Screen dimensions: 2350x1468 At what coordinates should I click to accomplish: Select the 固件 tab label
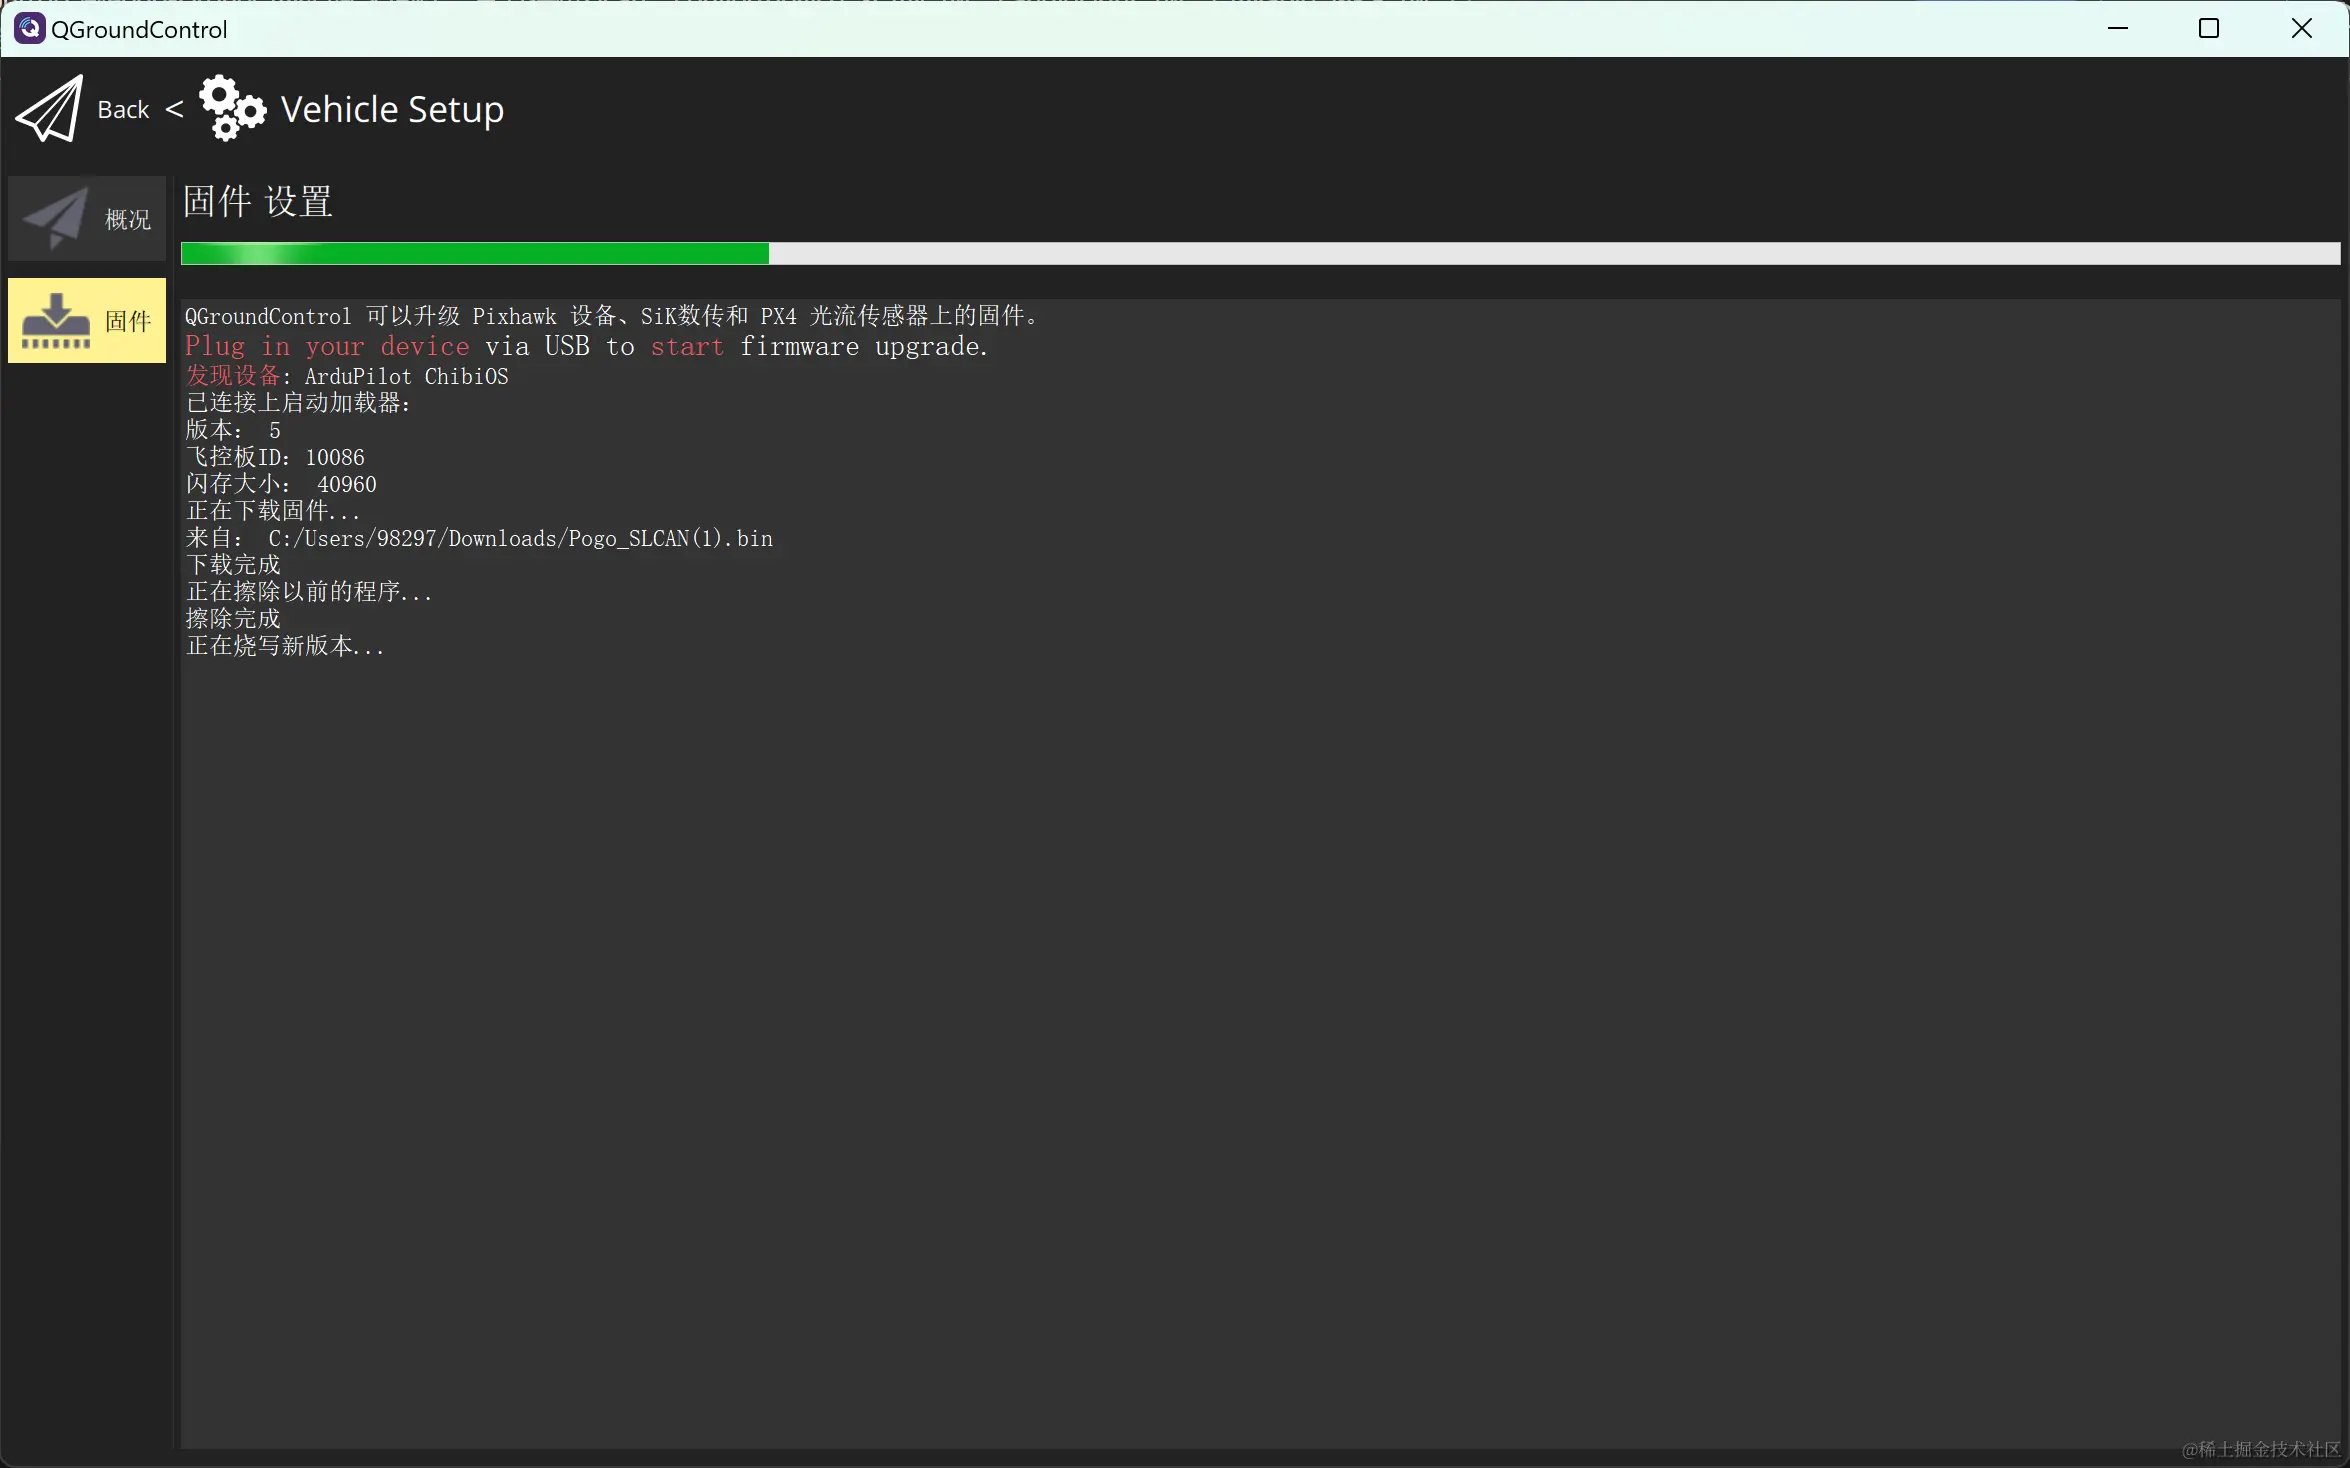pos(128,321)
